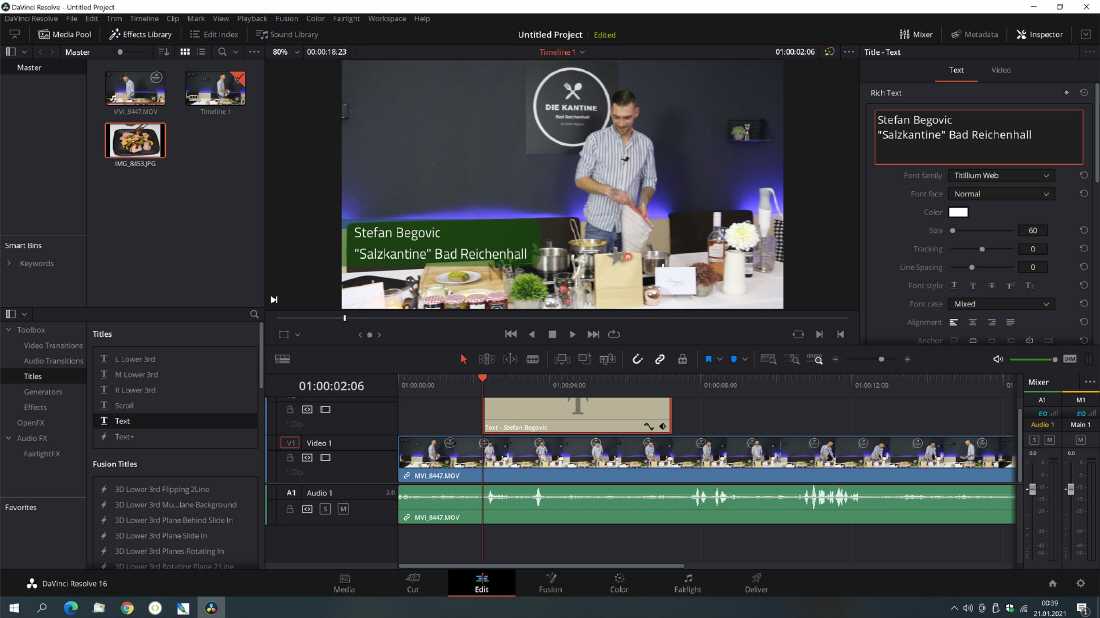Mute the Audio 1 track
This screenshot has width=1100, height=618.
(x=343, y=509)
